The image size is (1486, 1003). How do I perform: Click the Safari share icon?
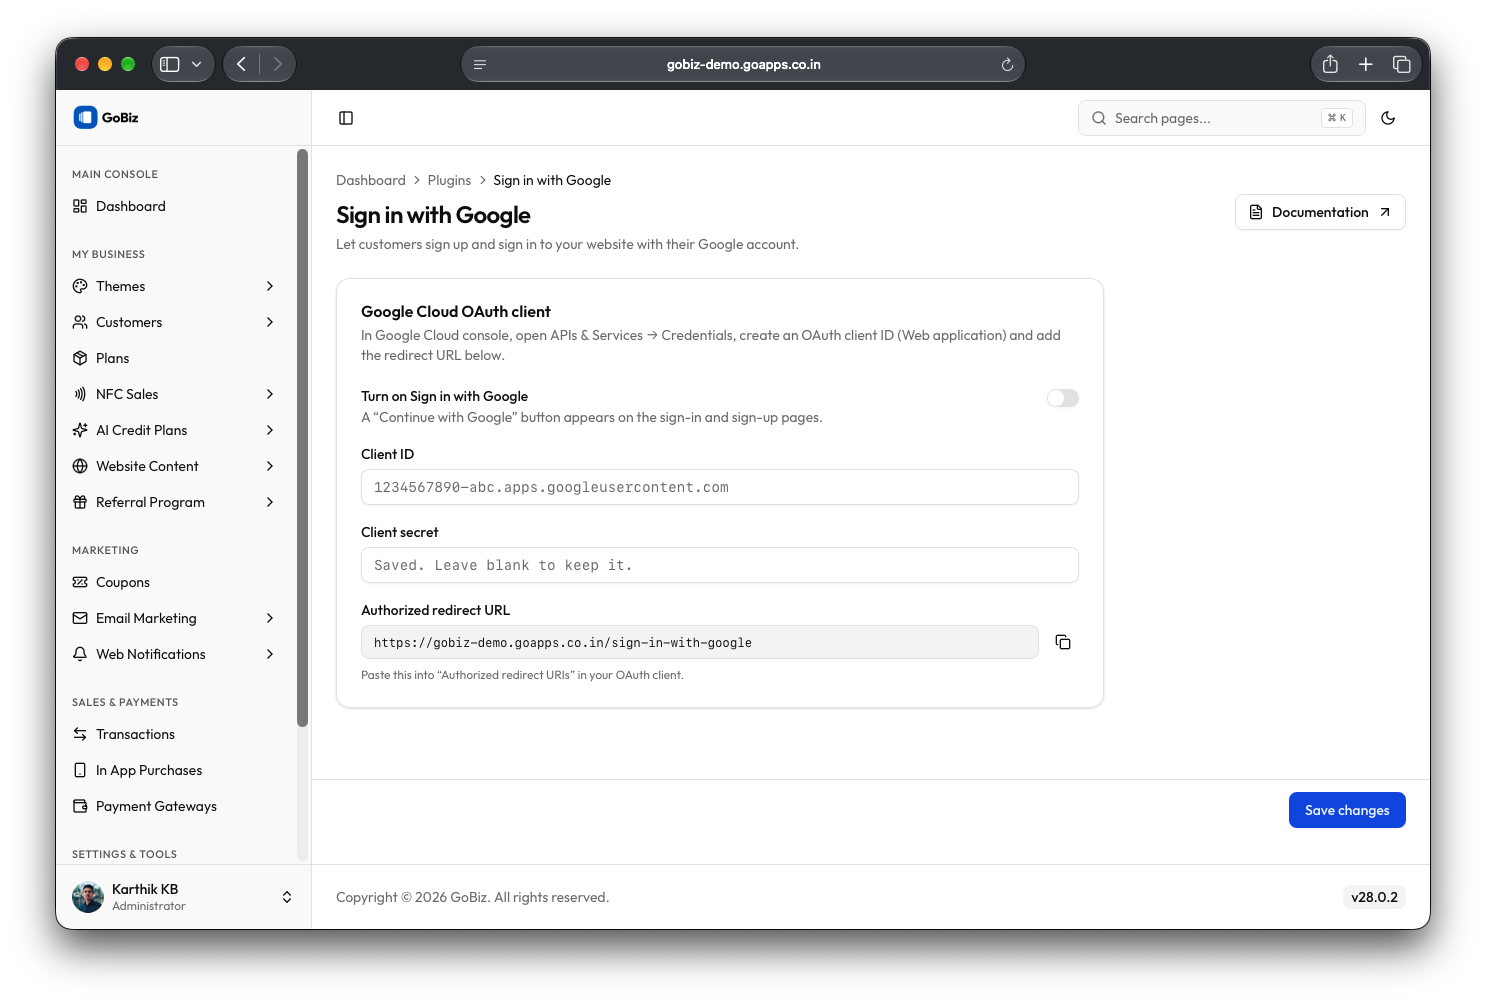1330,64
